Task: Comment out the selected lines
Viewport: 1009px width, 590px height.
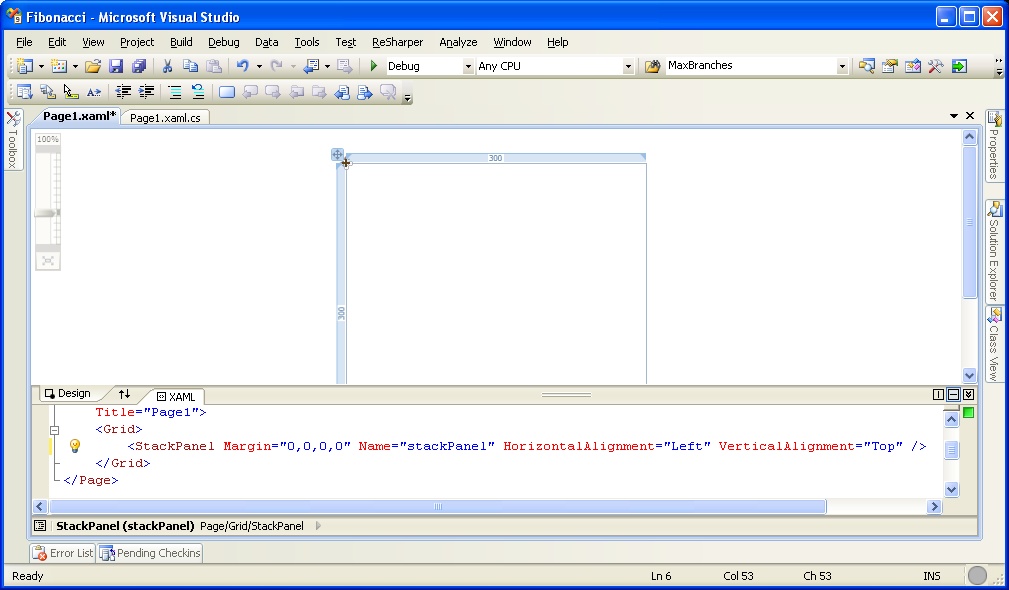Action: [174, 92]
